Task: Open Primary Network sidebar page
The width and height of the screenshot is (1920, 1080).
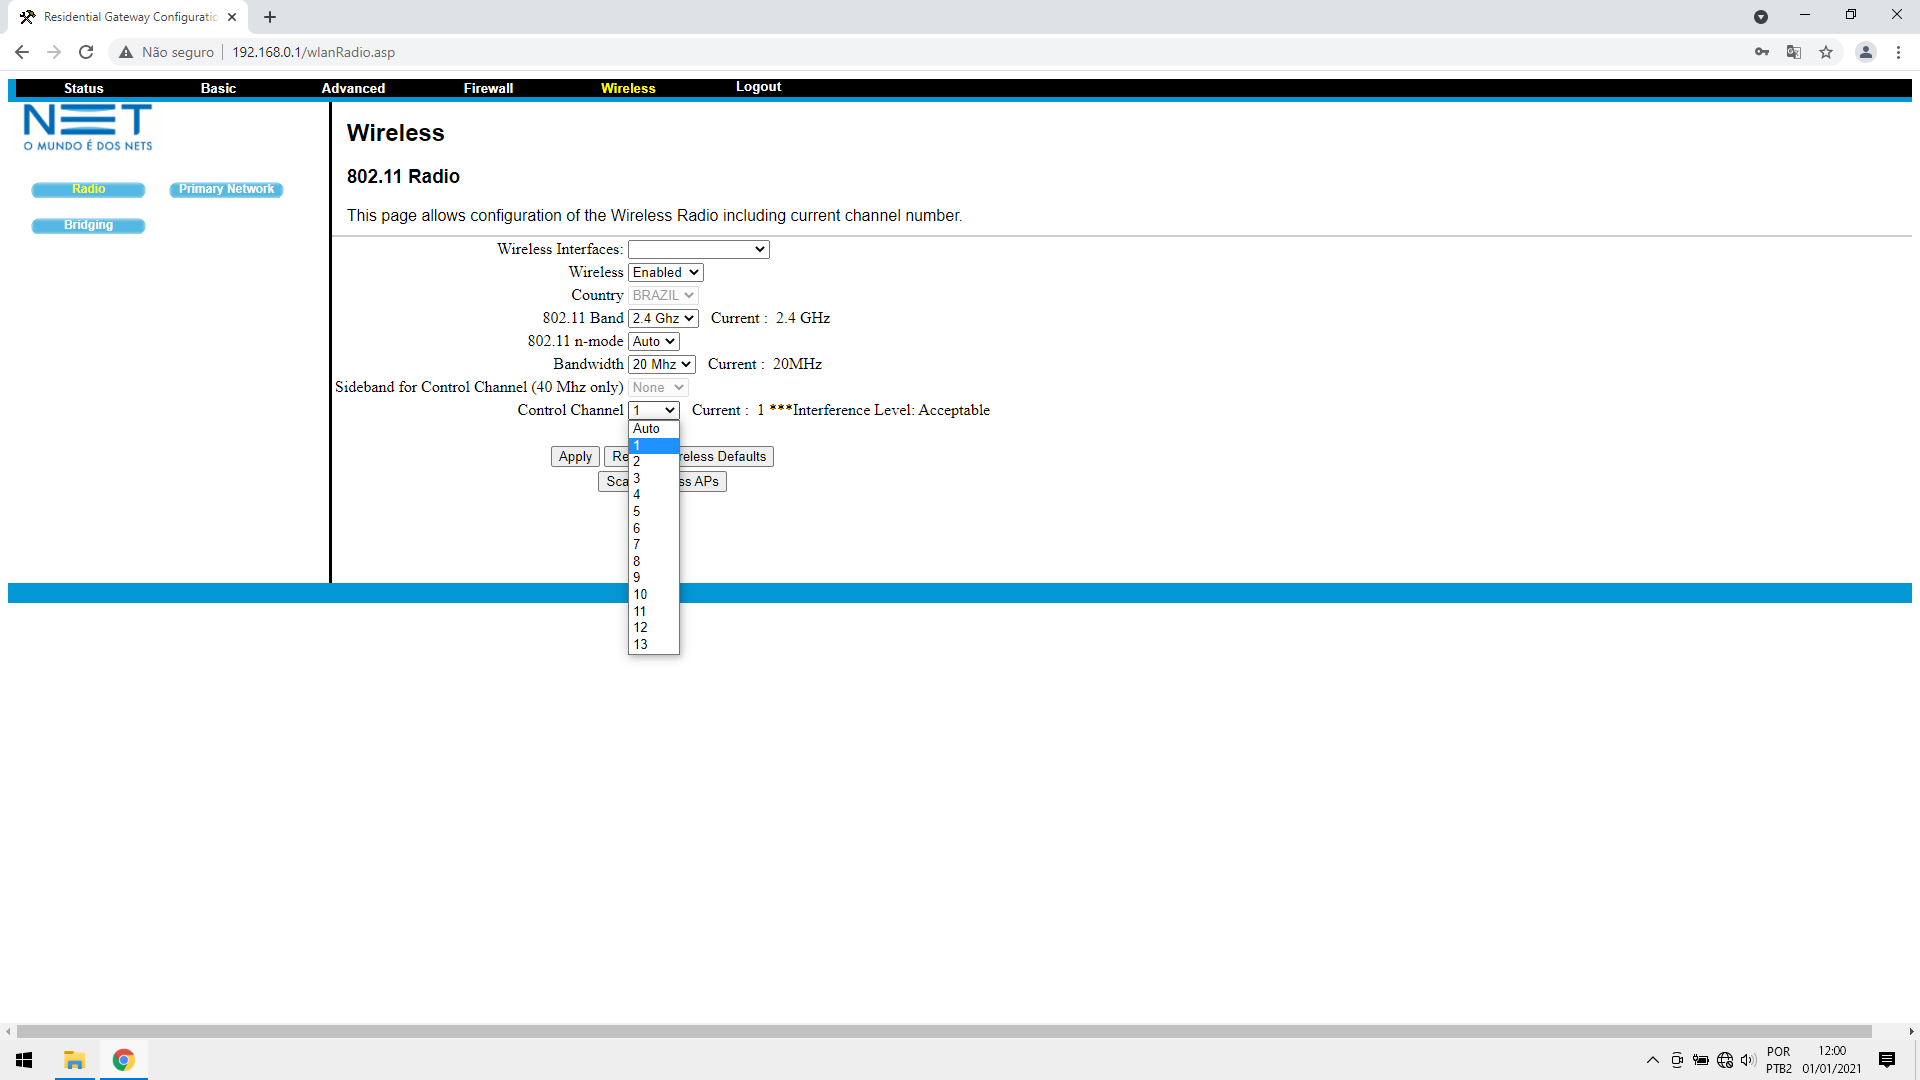Action: pos(226,189)
